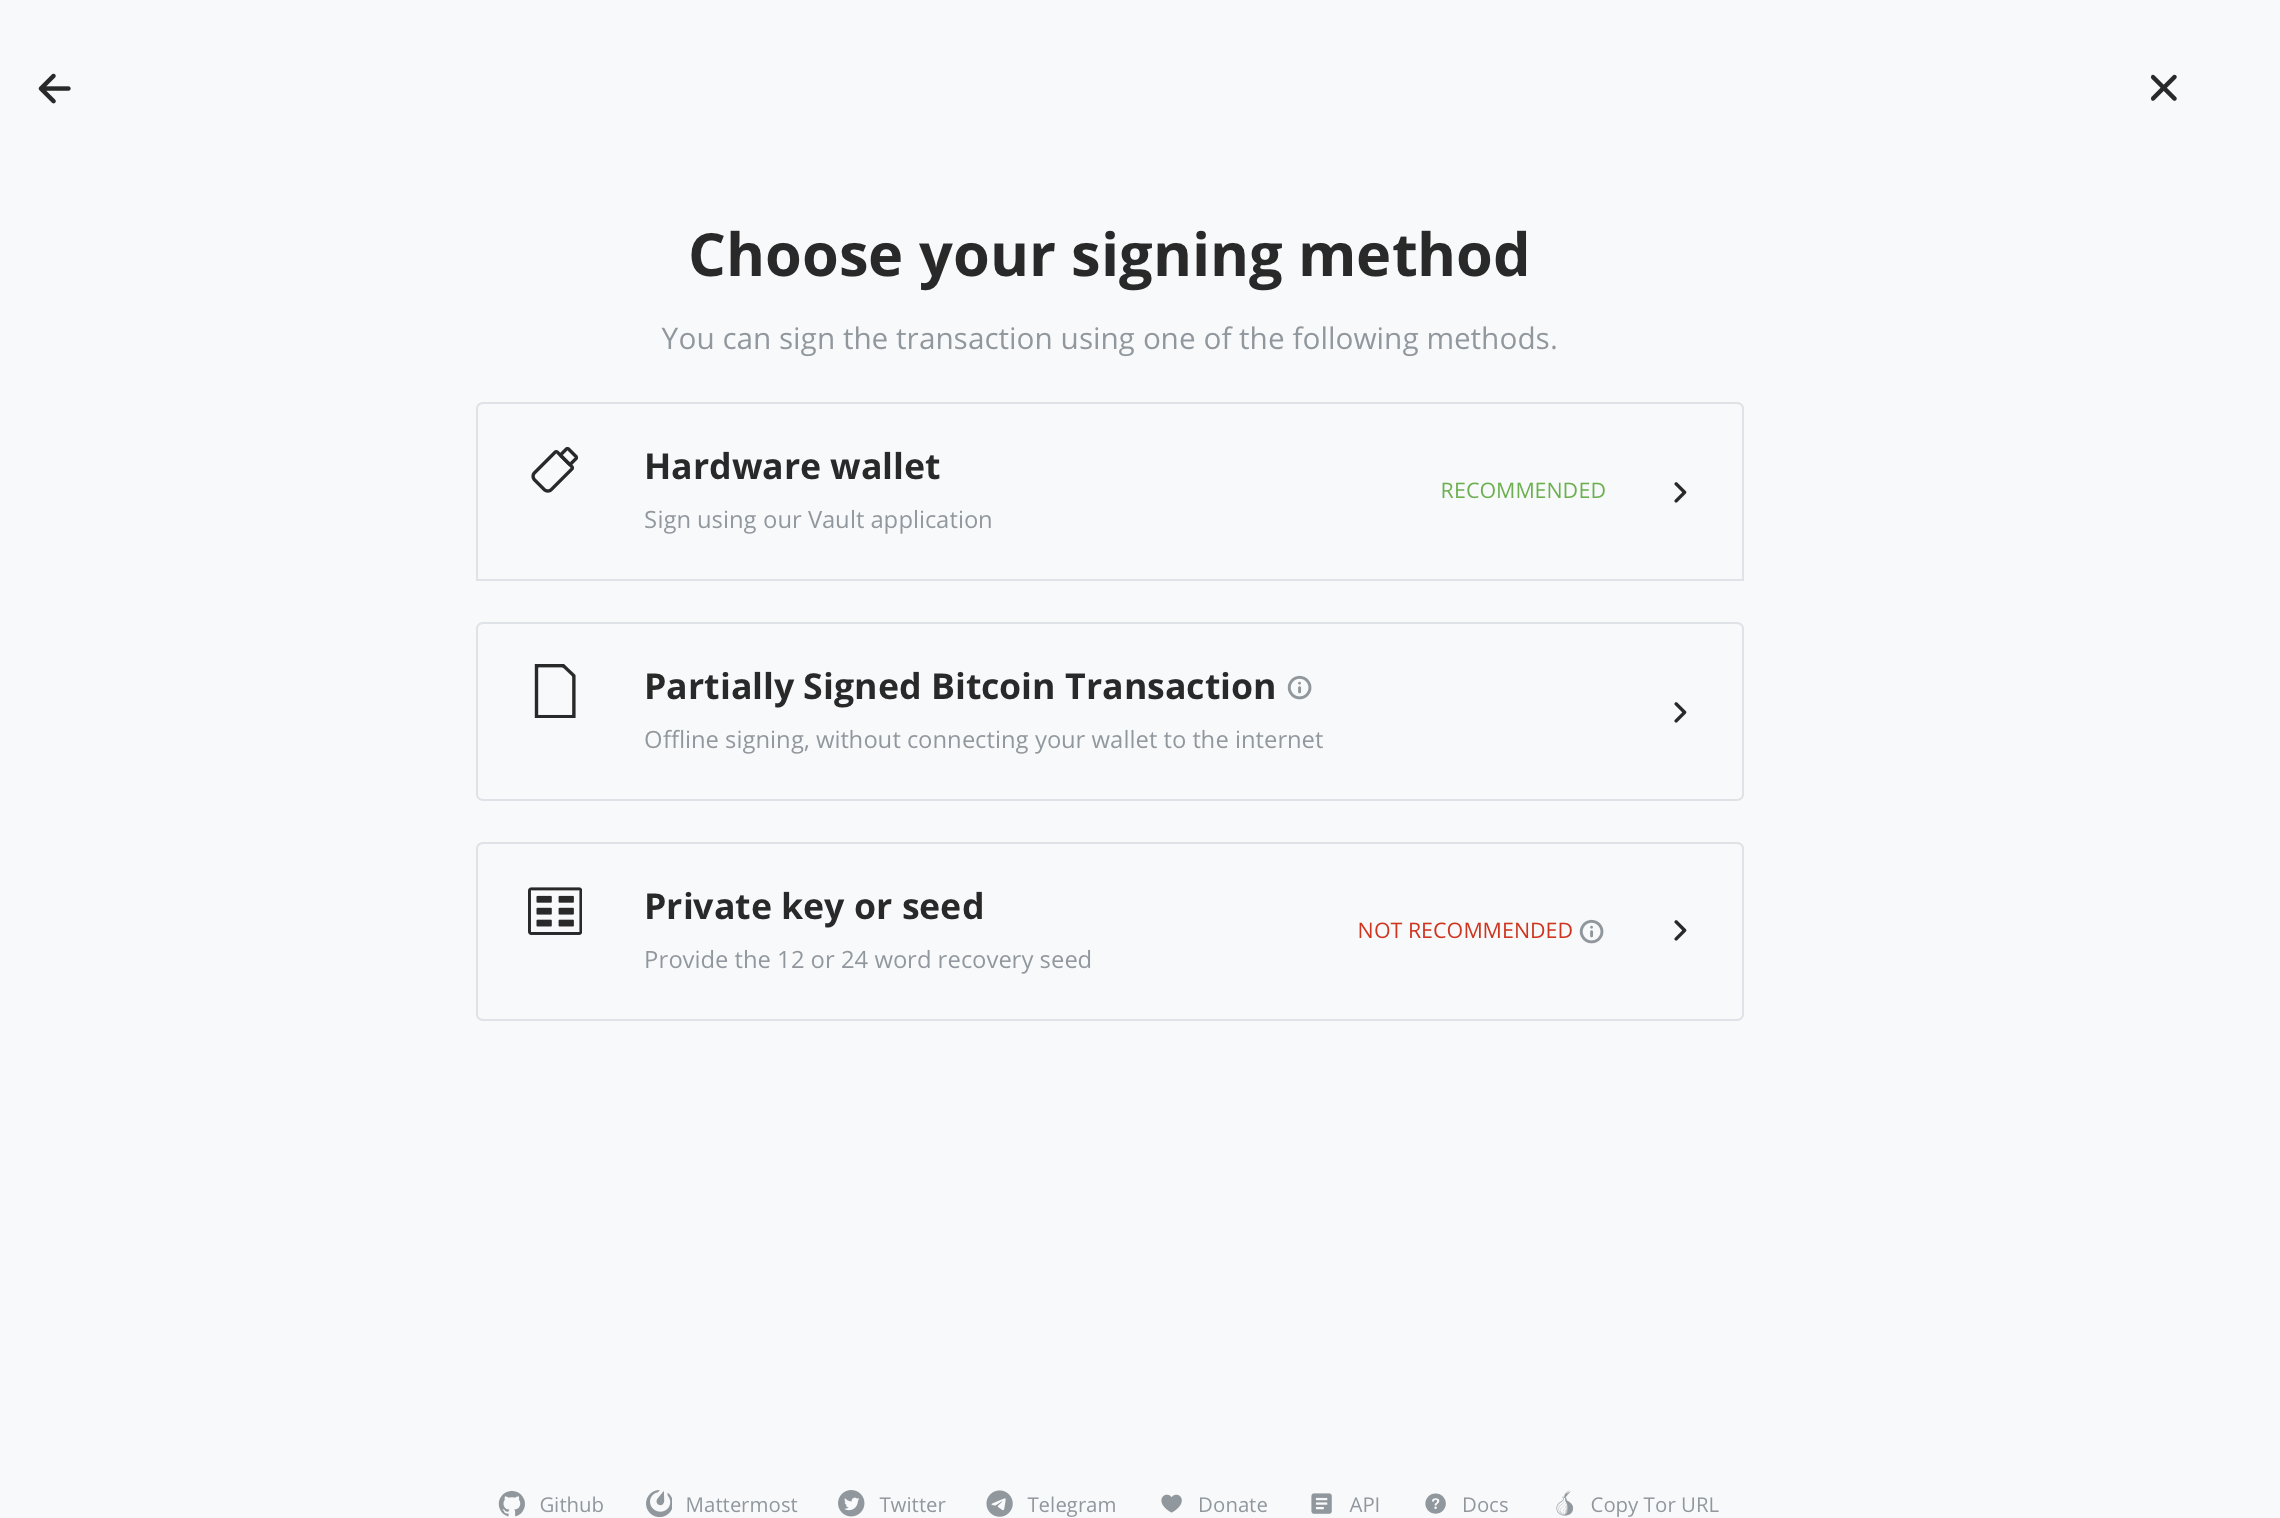Click the PSBT document icon
The image size is (2280, 1518).
(554, 691)
